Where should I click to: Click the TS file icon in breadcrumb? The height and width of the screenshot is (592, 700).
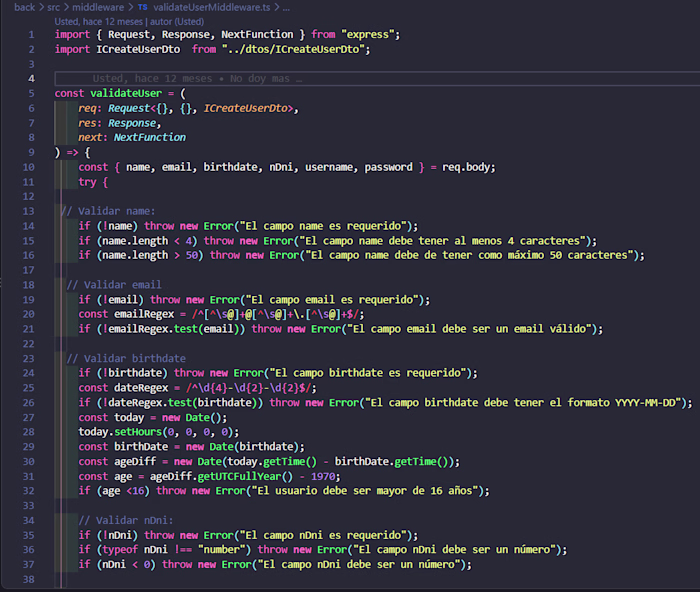click(x=142, y=7)
